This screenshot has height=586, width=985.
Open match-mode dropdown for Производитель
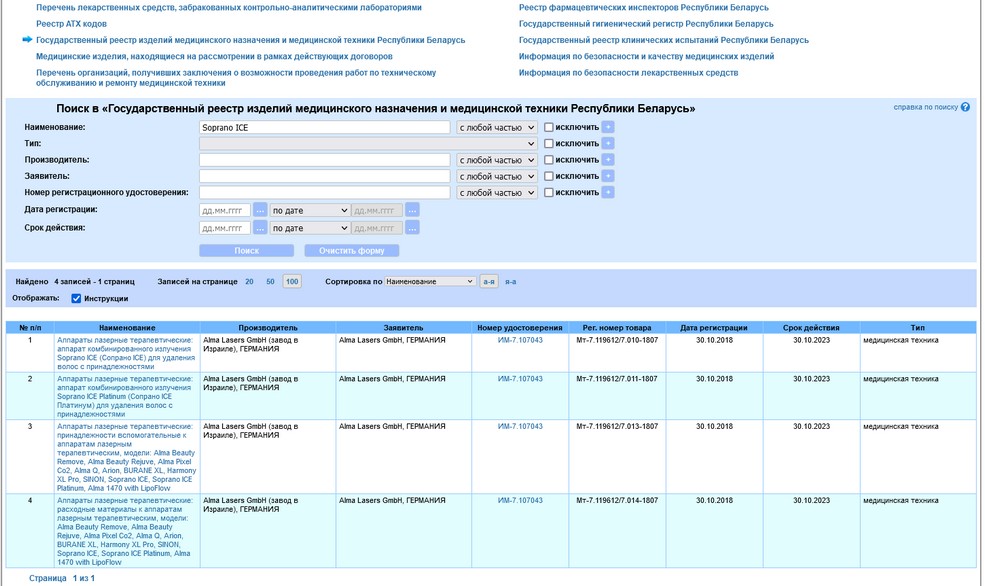[496, 160]
